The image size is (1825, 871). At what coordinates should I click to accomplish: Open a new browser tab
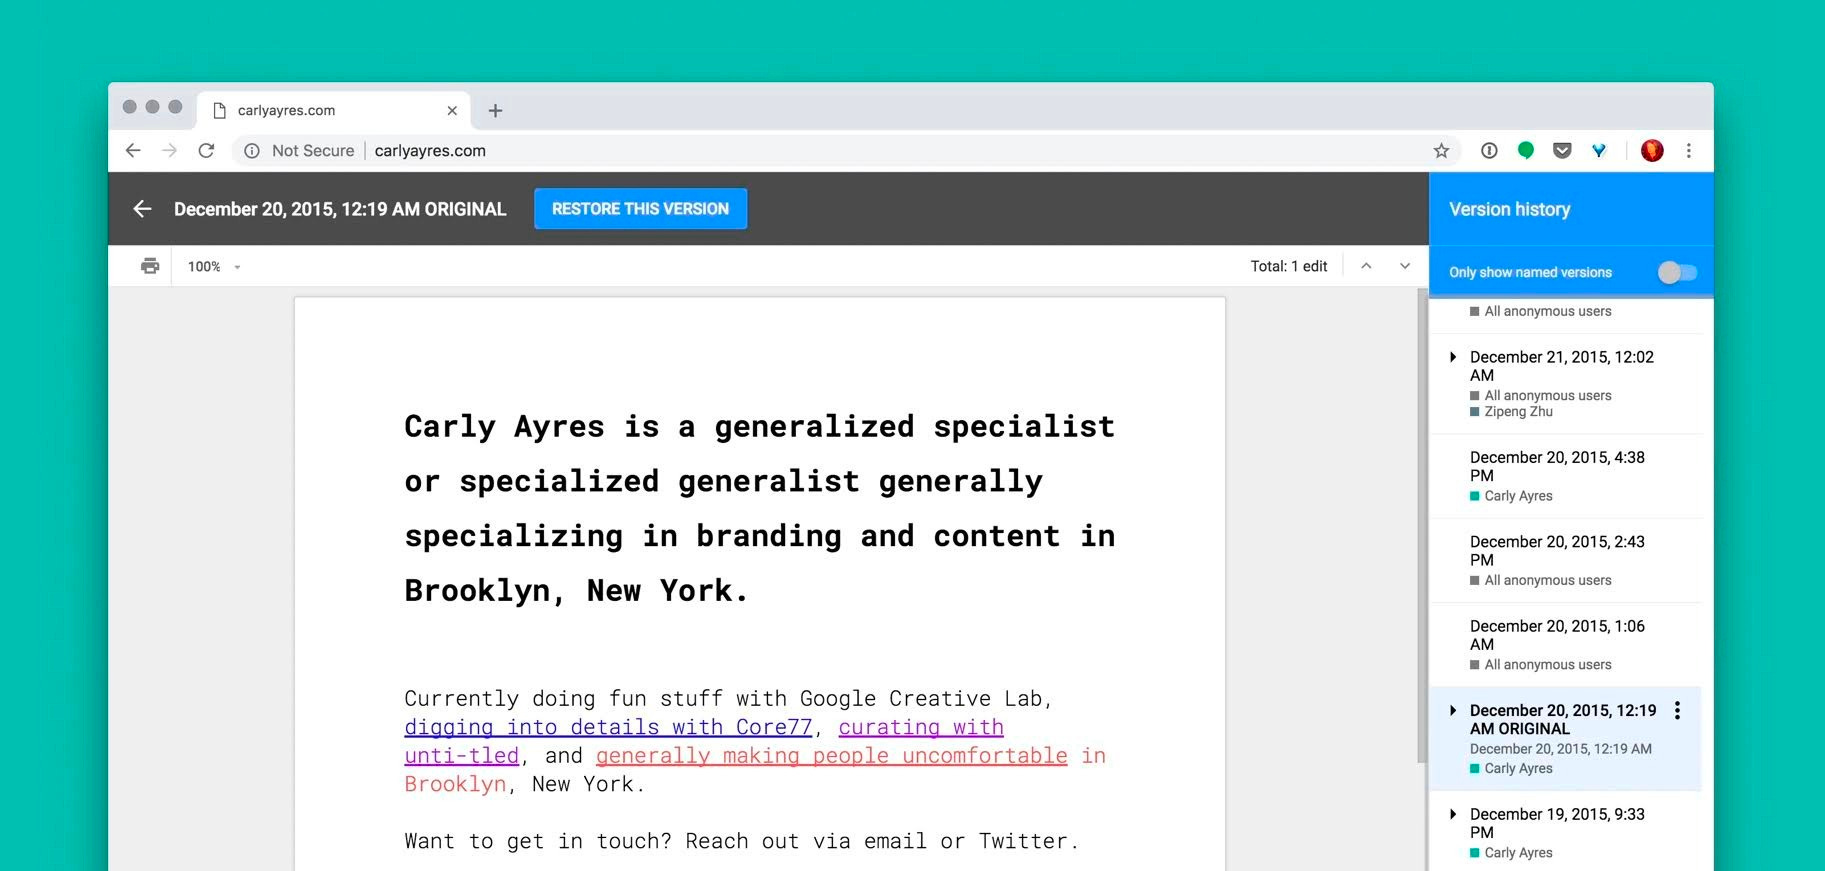pos(495,111)
